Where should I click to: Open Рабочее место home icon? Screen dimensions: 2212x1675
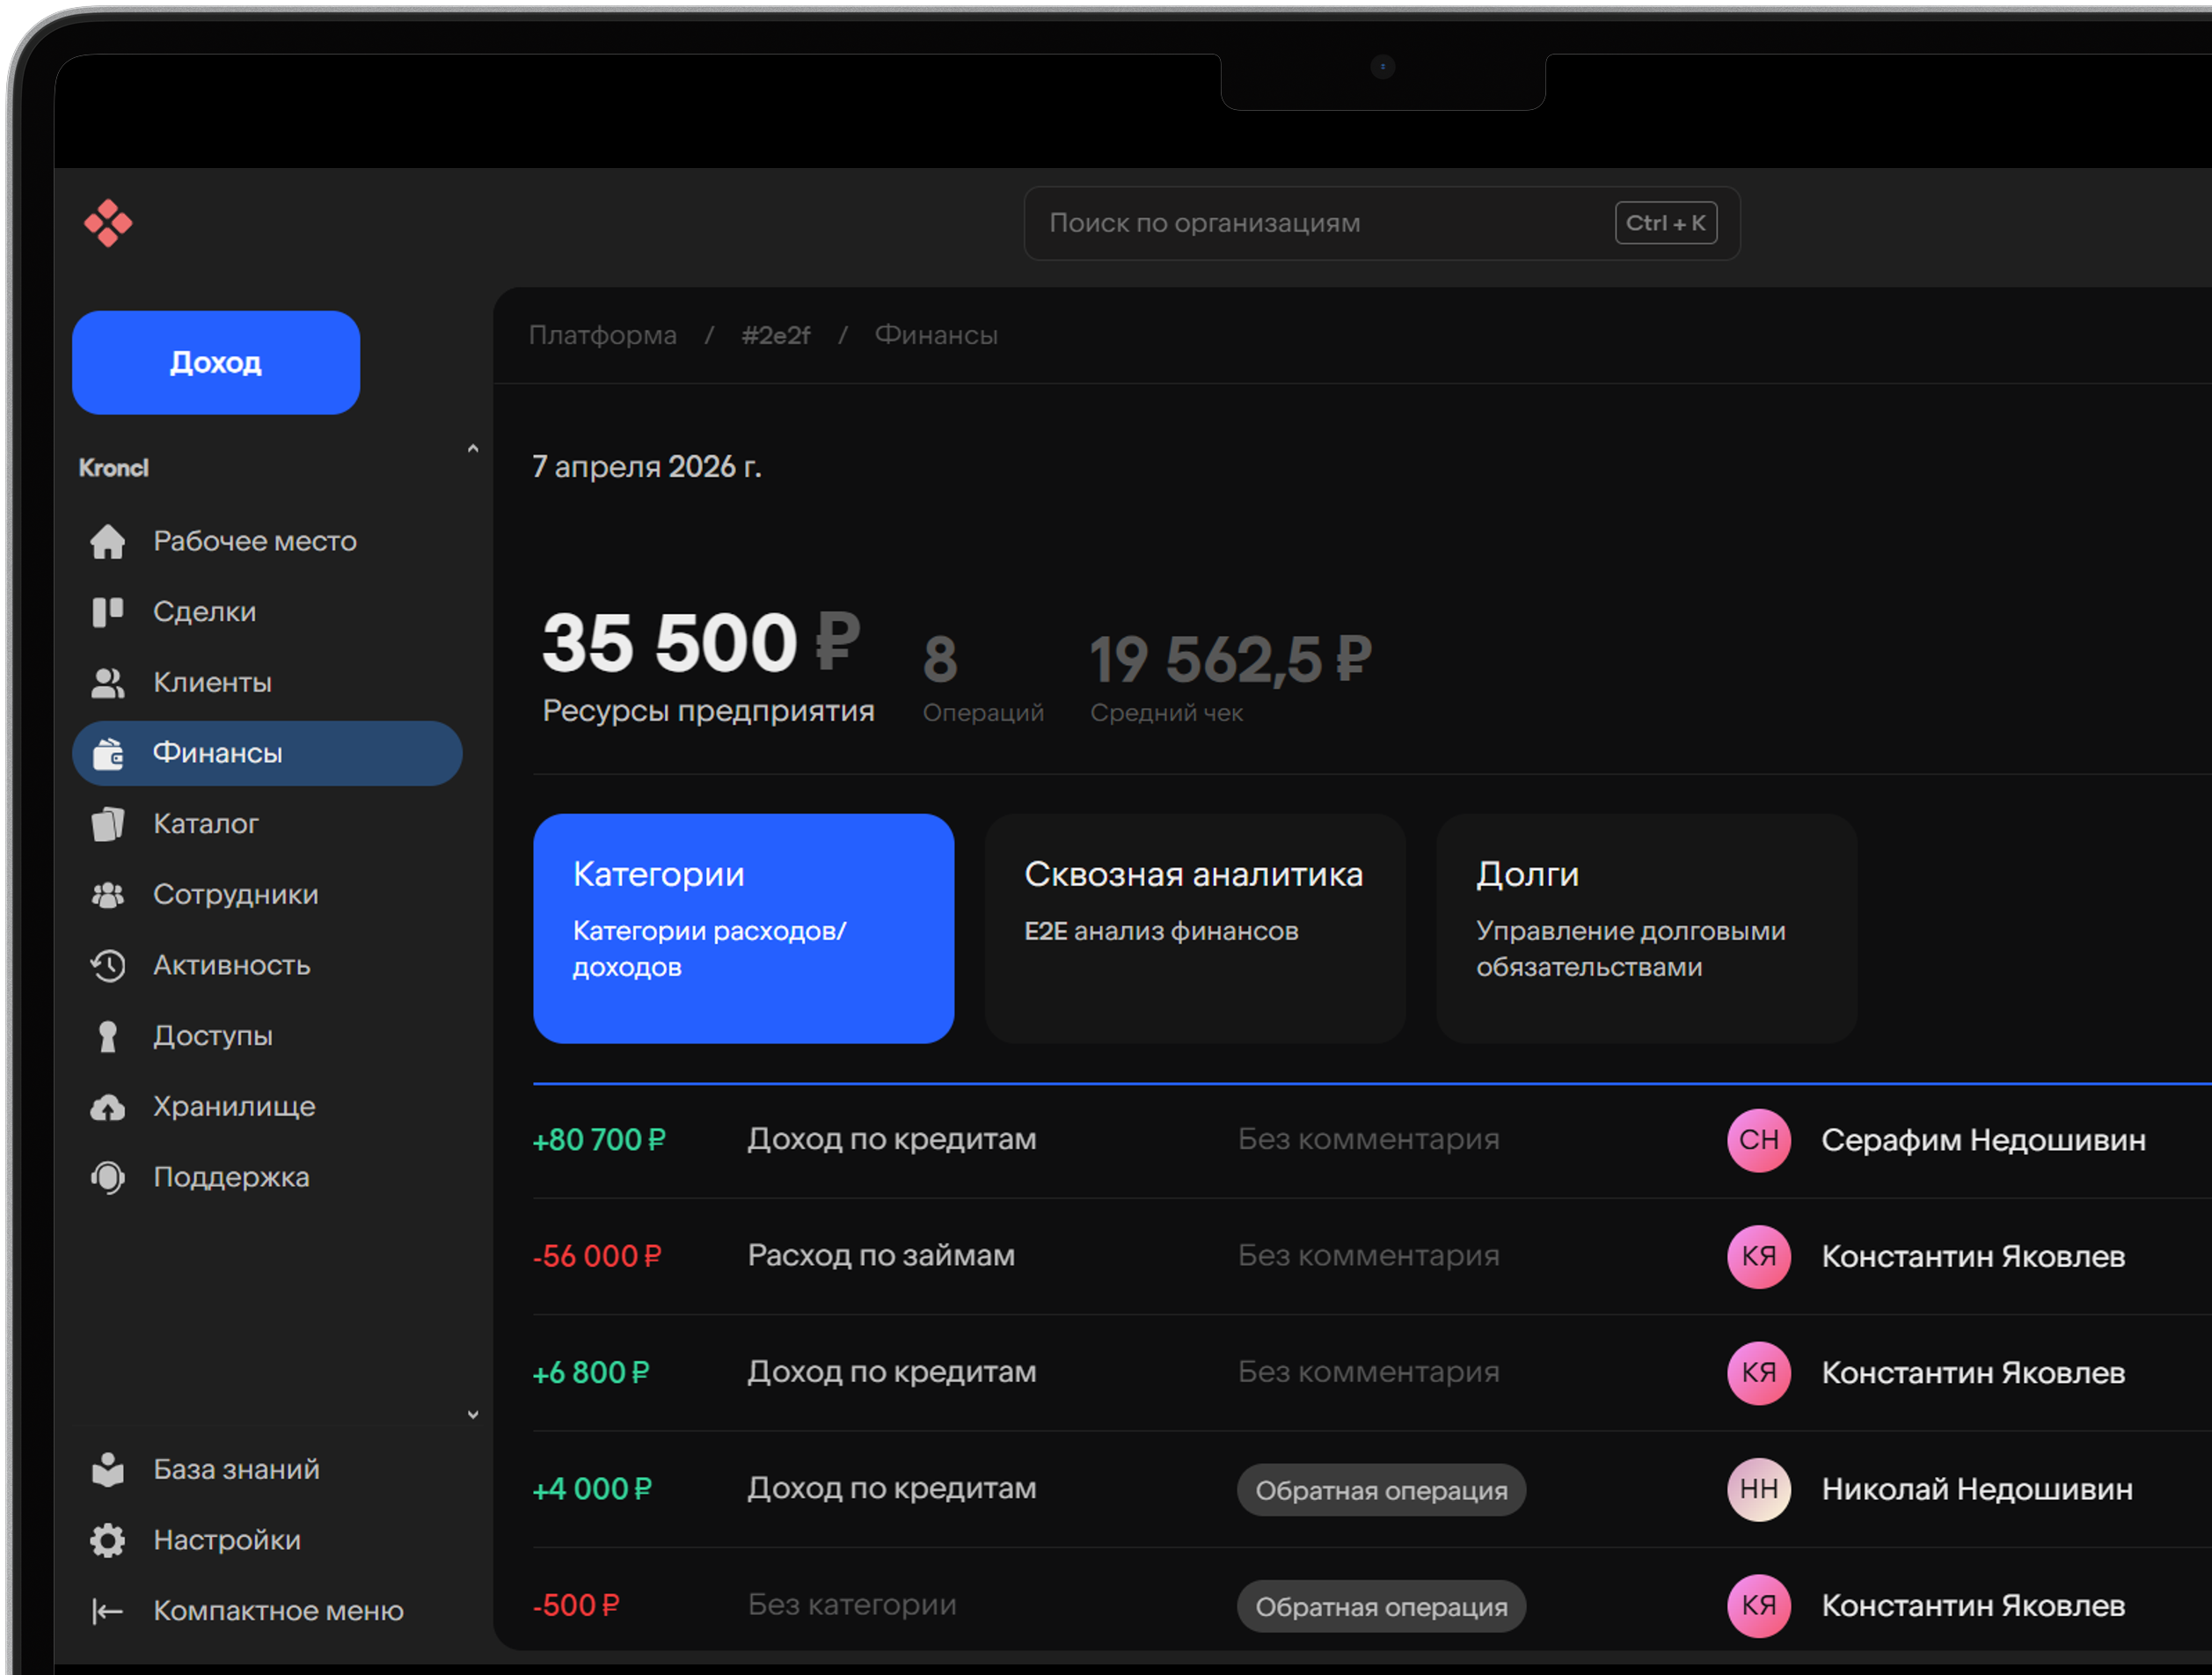[x=108, y=541]
